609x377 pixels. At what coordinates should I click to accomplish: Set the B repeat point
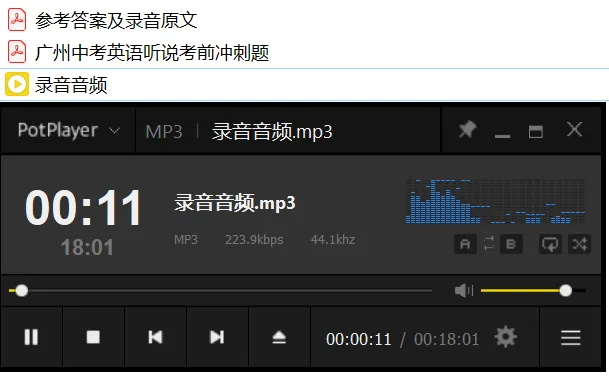(x=511, y=244)
